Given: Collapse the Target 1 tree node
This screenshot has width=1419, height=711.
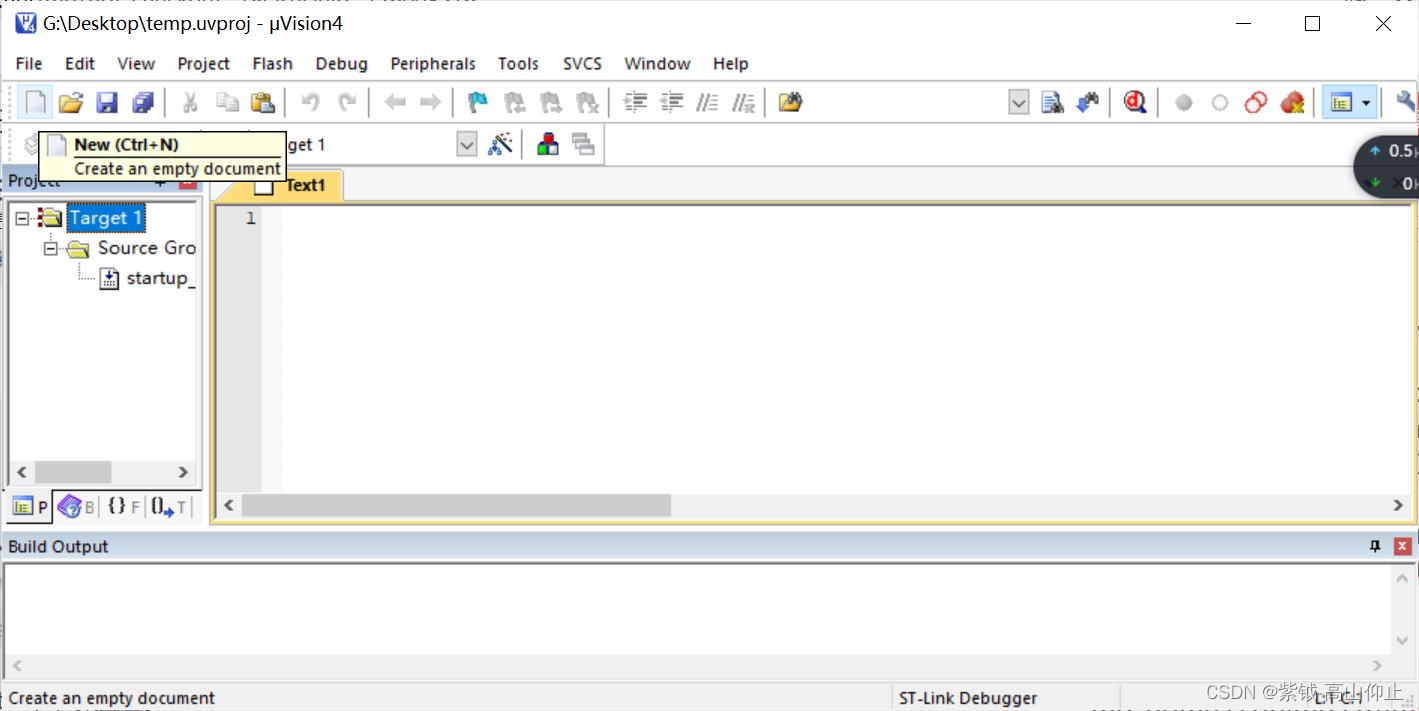Looking at the screenshot, I should (23, 218).
